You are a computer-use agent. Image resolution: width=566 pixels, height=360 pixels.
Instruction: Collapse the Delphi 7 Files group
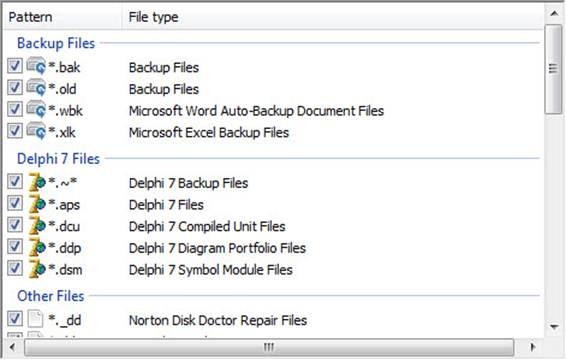pos(58,159)
